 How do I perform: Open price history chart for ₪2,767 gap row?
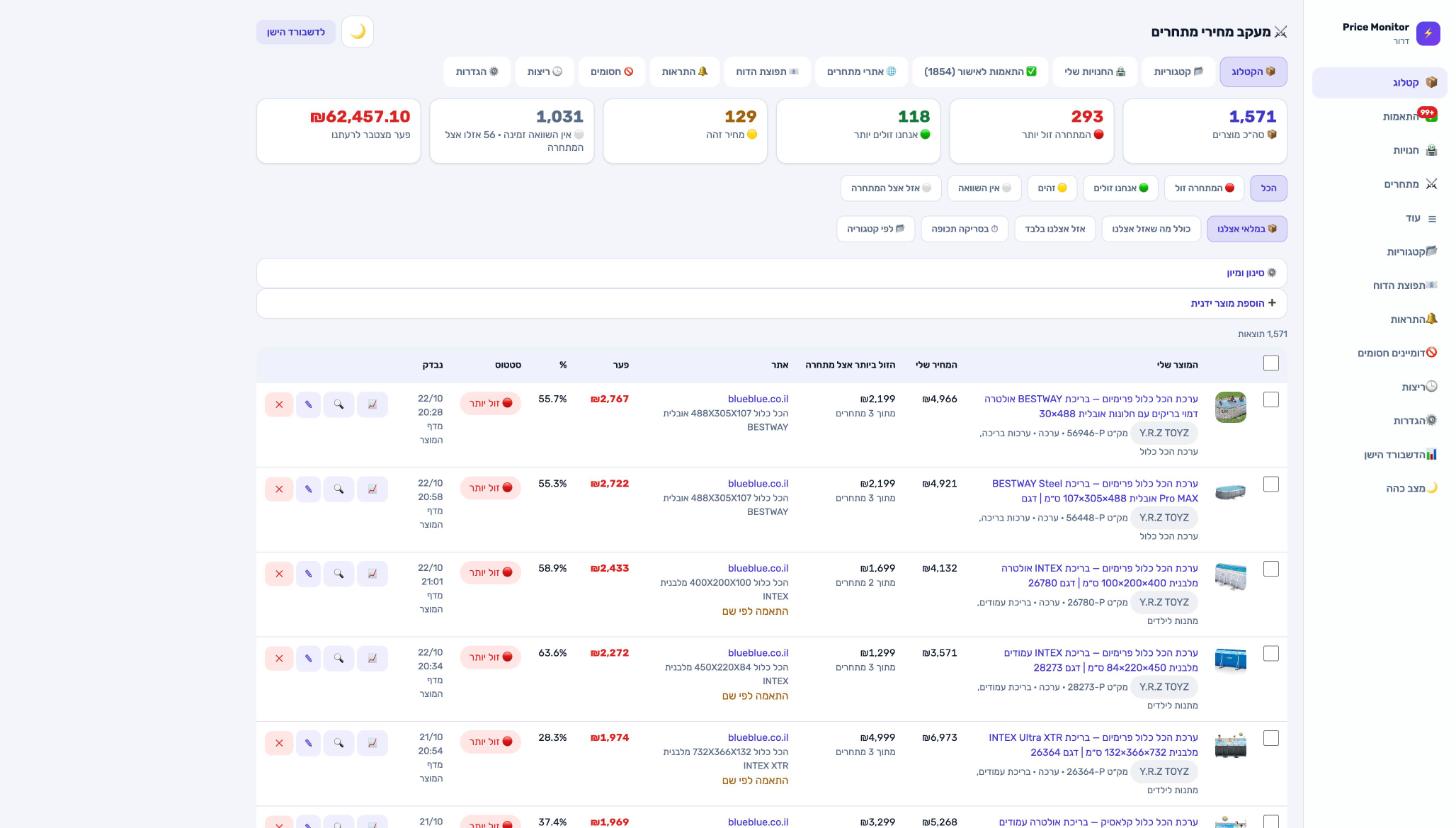point(372,405)
